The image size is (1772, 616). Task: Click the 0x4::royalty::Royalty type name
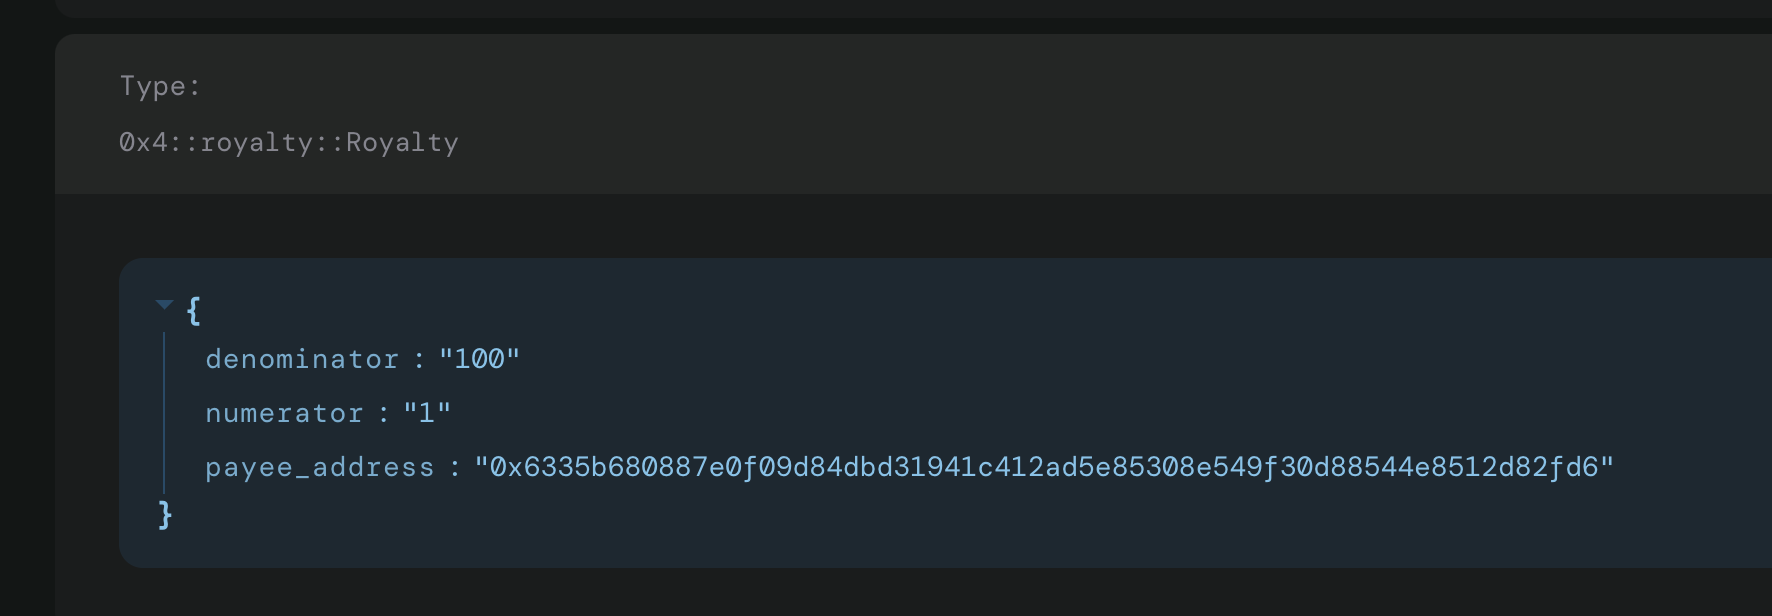[289, 142]
